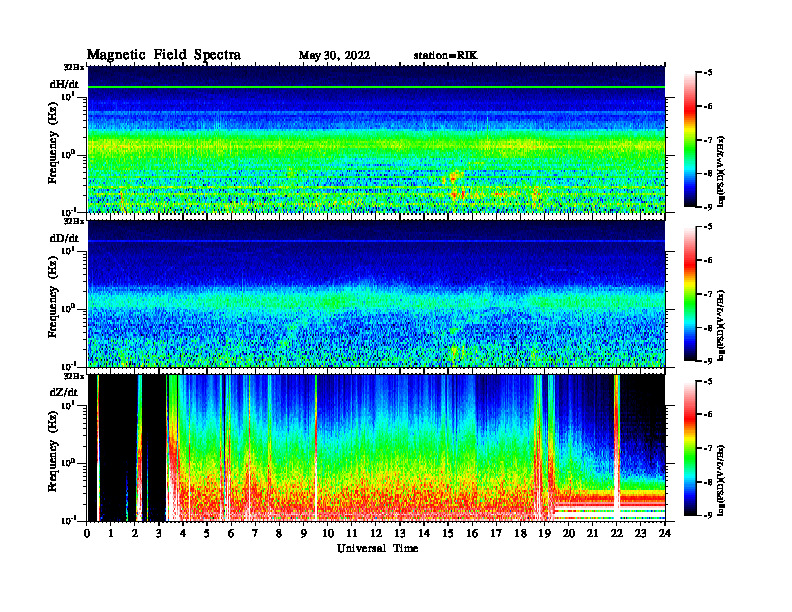Click the "32Hz" label of dD/dt panel
Screen dimensions: 792x612
tap(73, 221)
